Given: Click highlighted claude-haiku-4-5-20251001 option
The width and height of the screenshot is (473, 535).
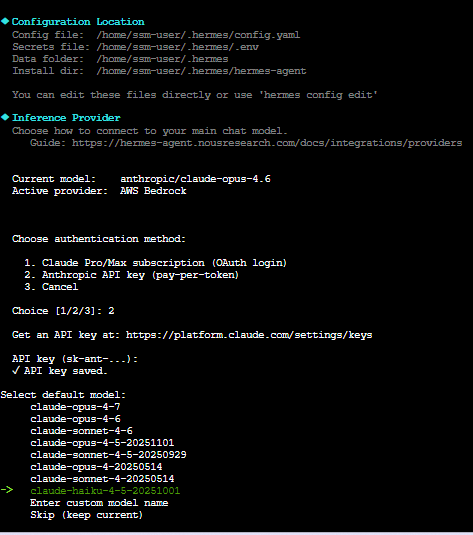Looking at the screenshot, I should click(x=105, y=490).
